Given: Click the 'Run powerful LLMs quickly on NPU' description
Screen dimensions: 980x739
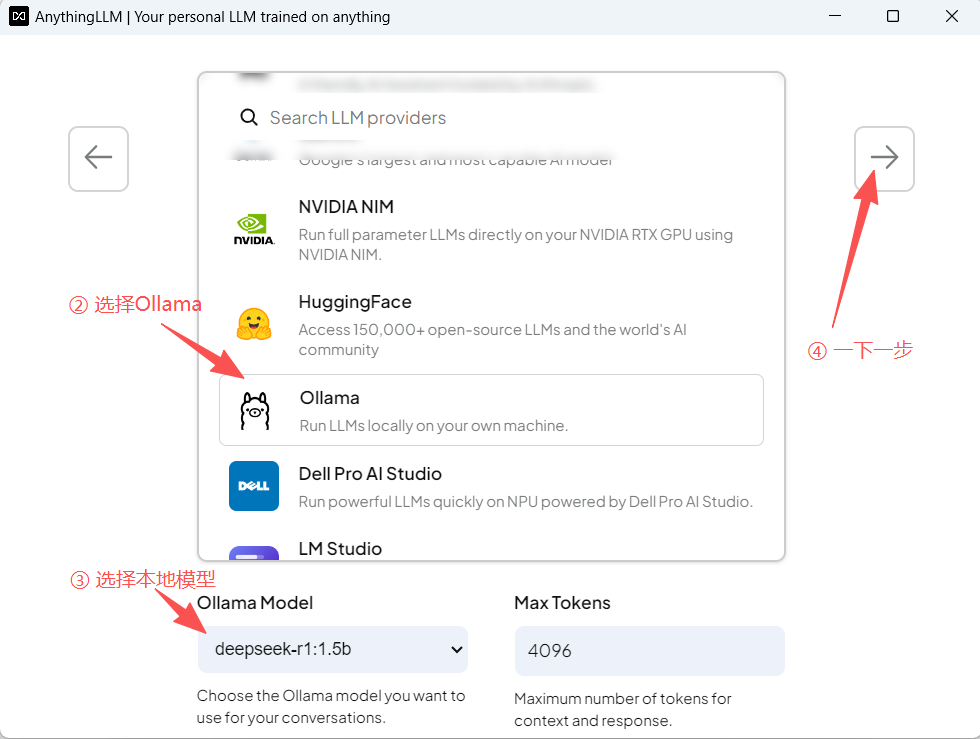Looking at the screenshot, I should [526, 502].
